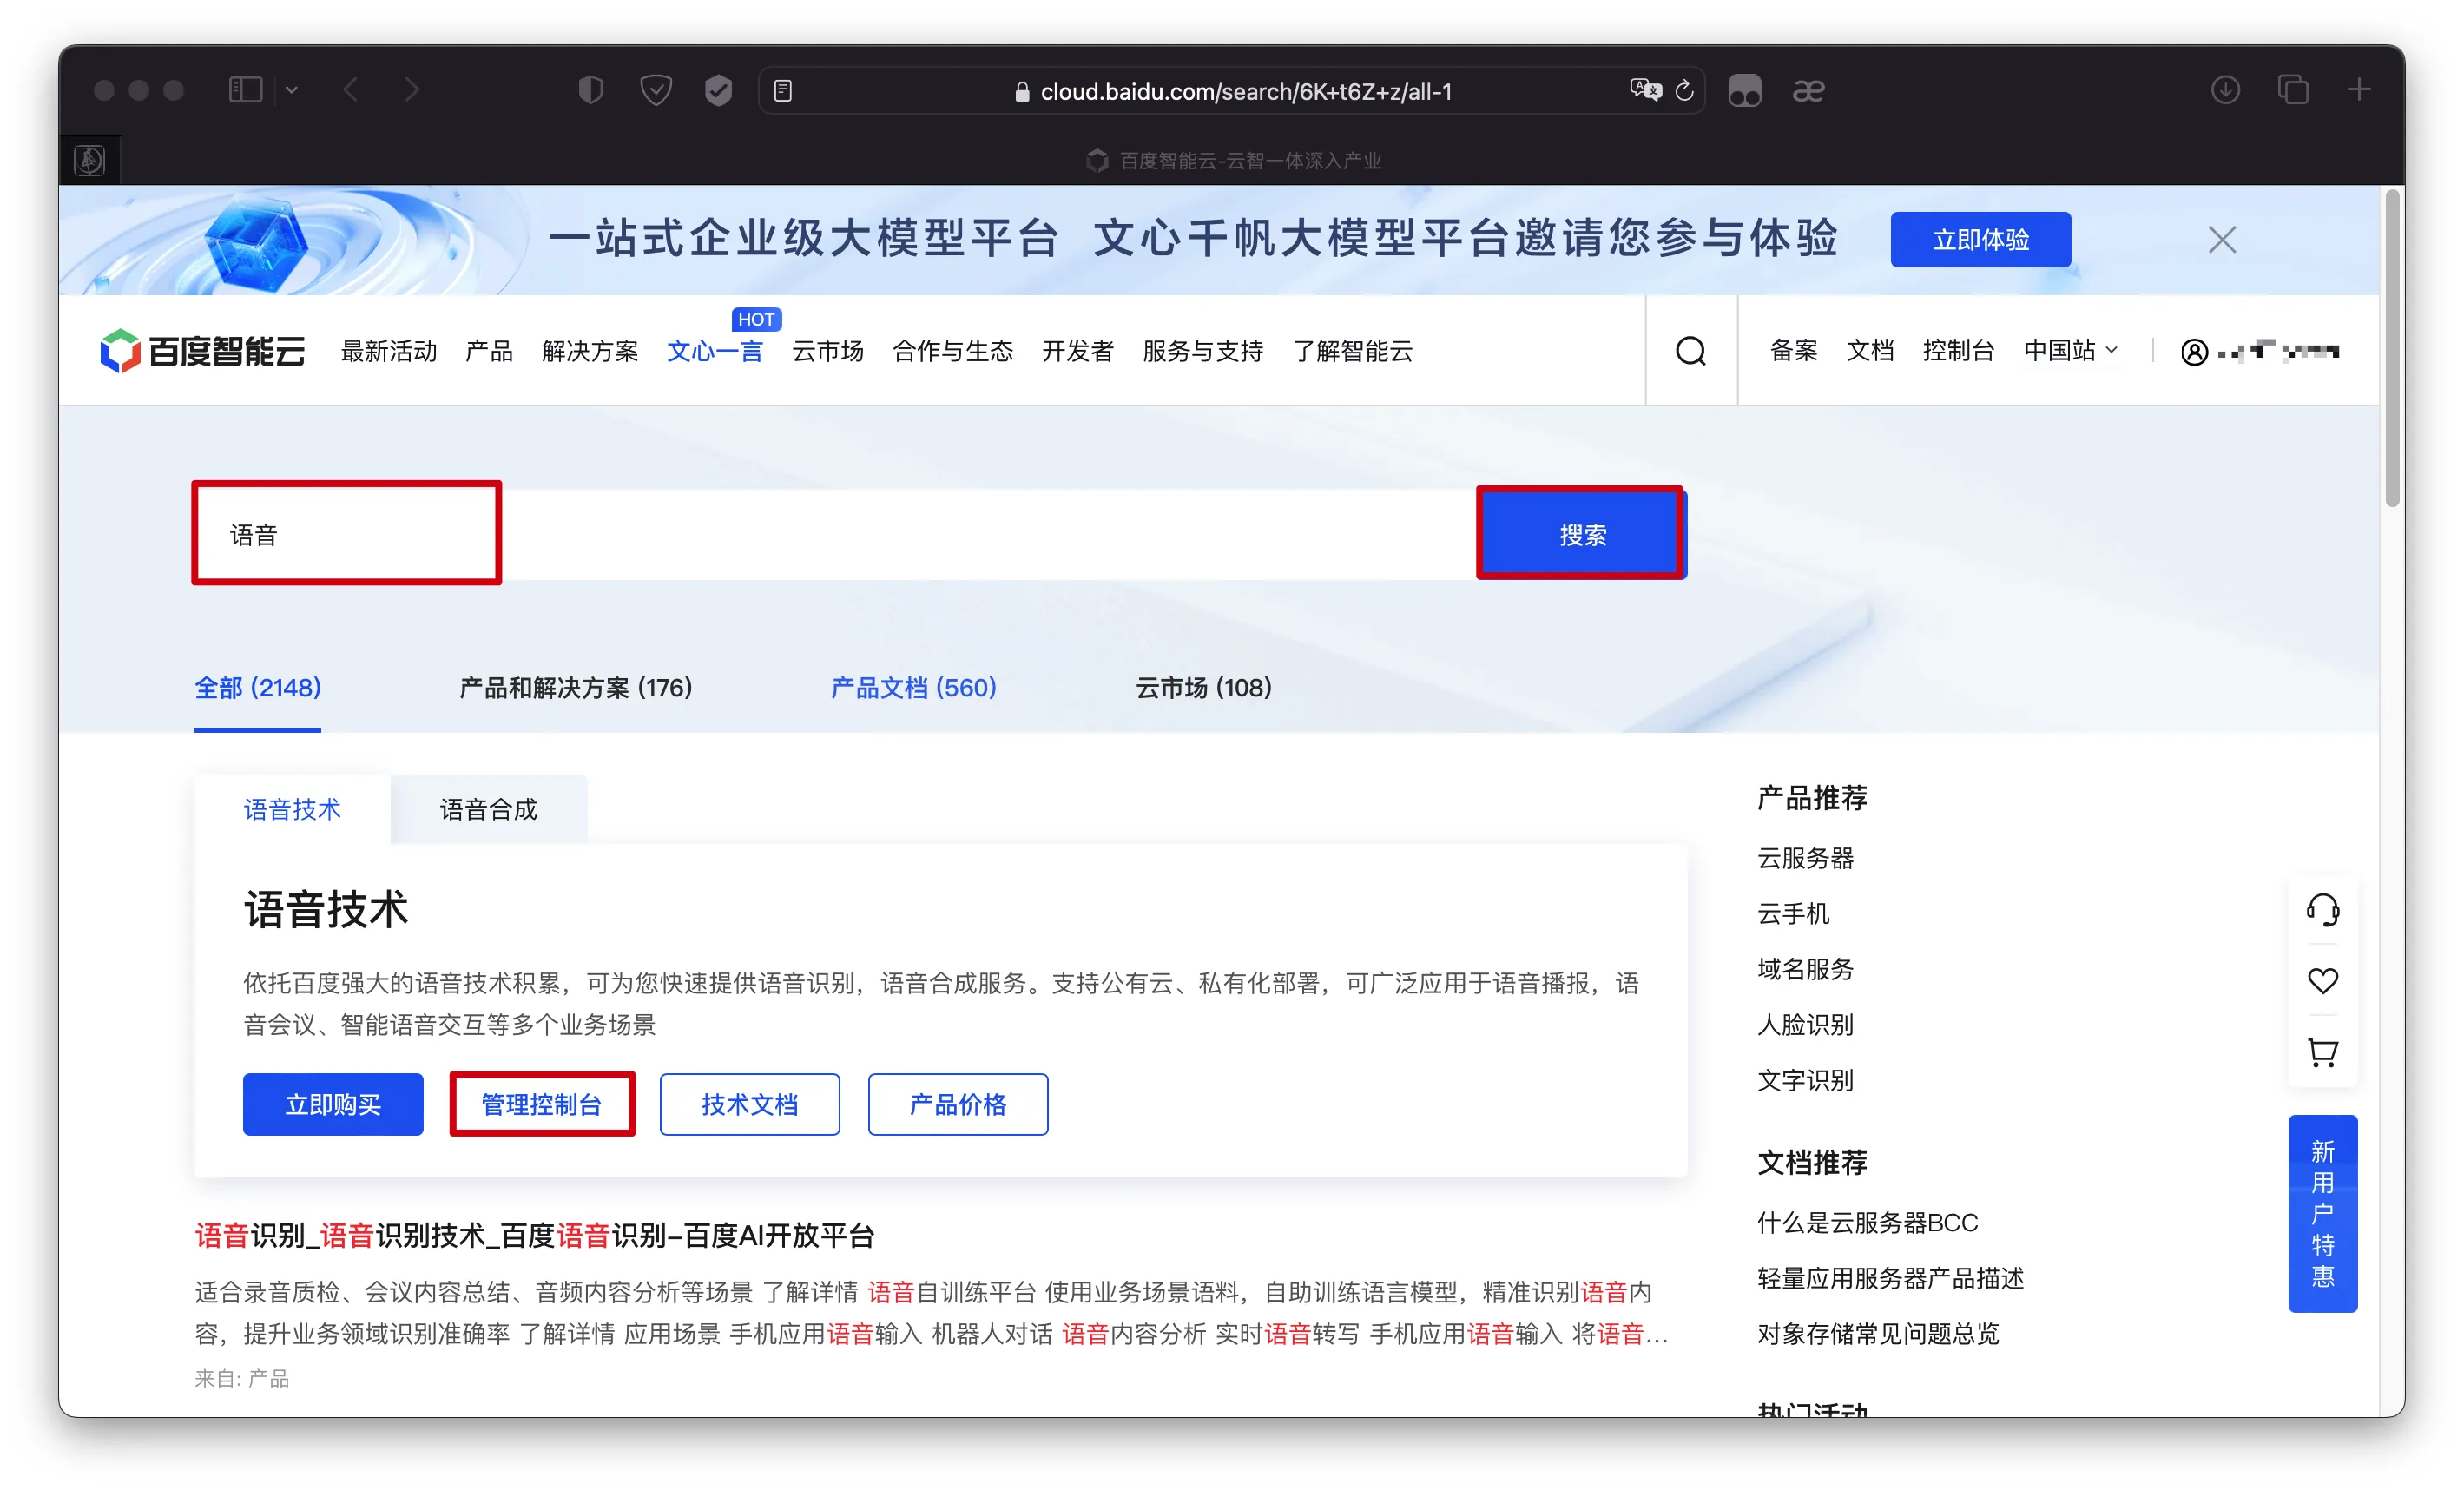Click the shield checkmark outline icon
The height and width of the screenshot is (1490, 2464).
[656, 90]
